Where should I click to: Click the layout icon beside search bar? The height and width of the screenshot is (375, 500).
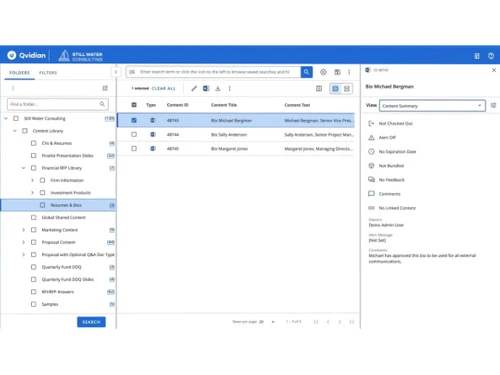[337, 72]
